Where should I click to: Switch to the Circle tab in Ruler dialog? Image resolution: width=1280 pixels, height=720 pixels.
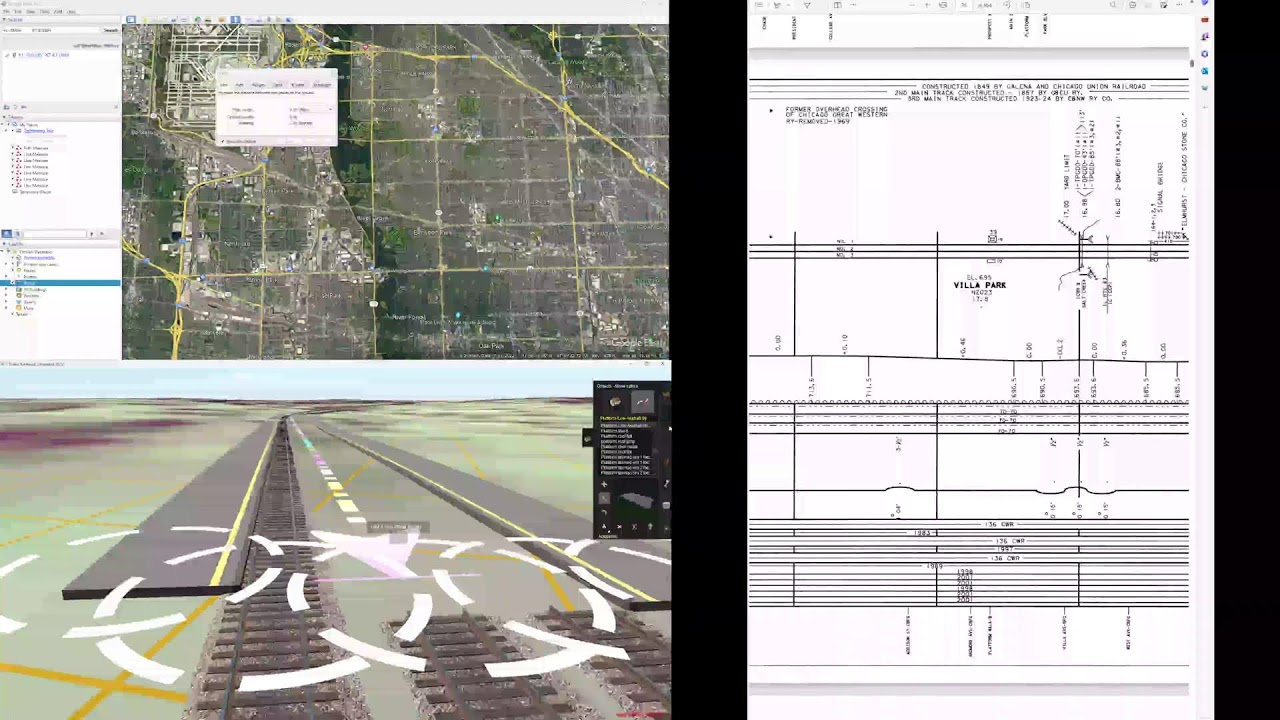point(279,85)
